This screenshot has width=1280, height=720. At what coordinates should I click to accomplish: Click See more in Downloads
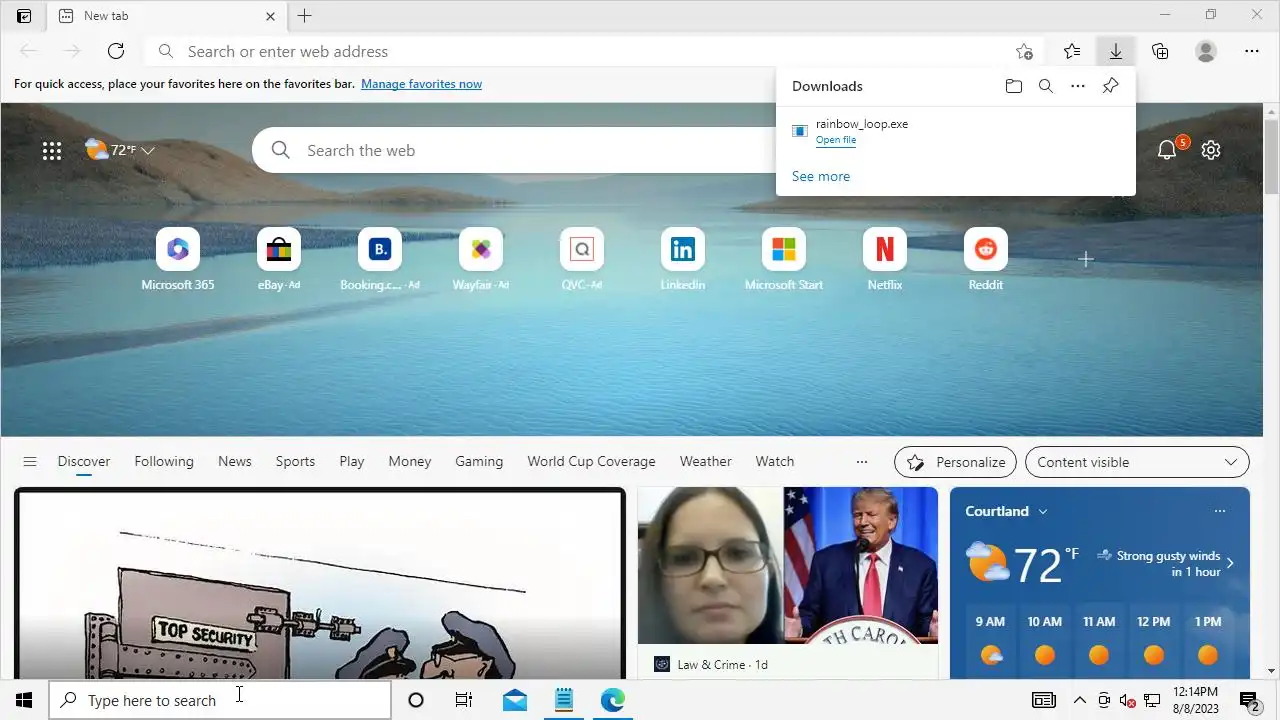pos(821,176)
